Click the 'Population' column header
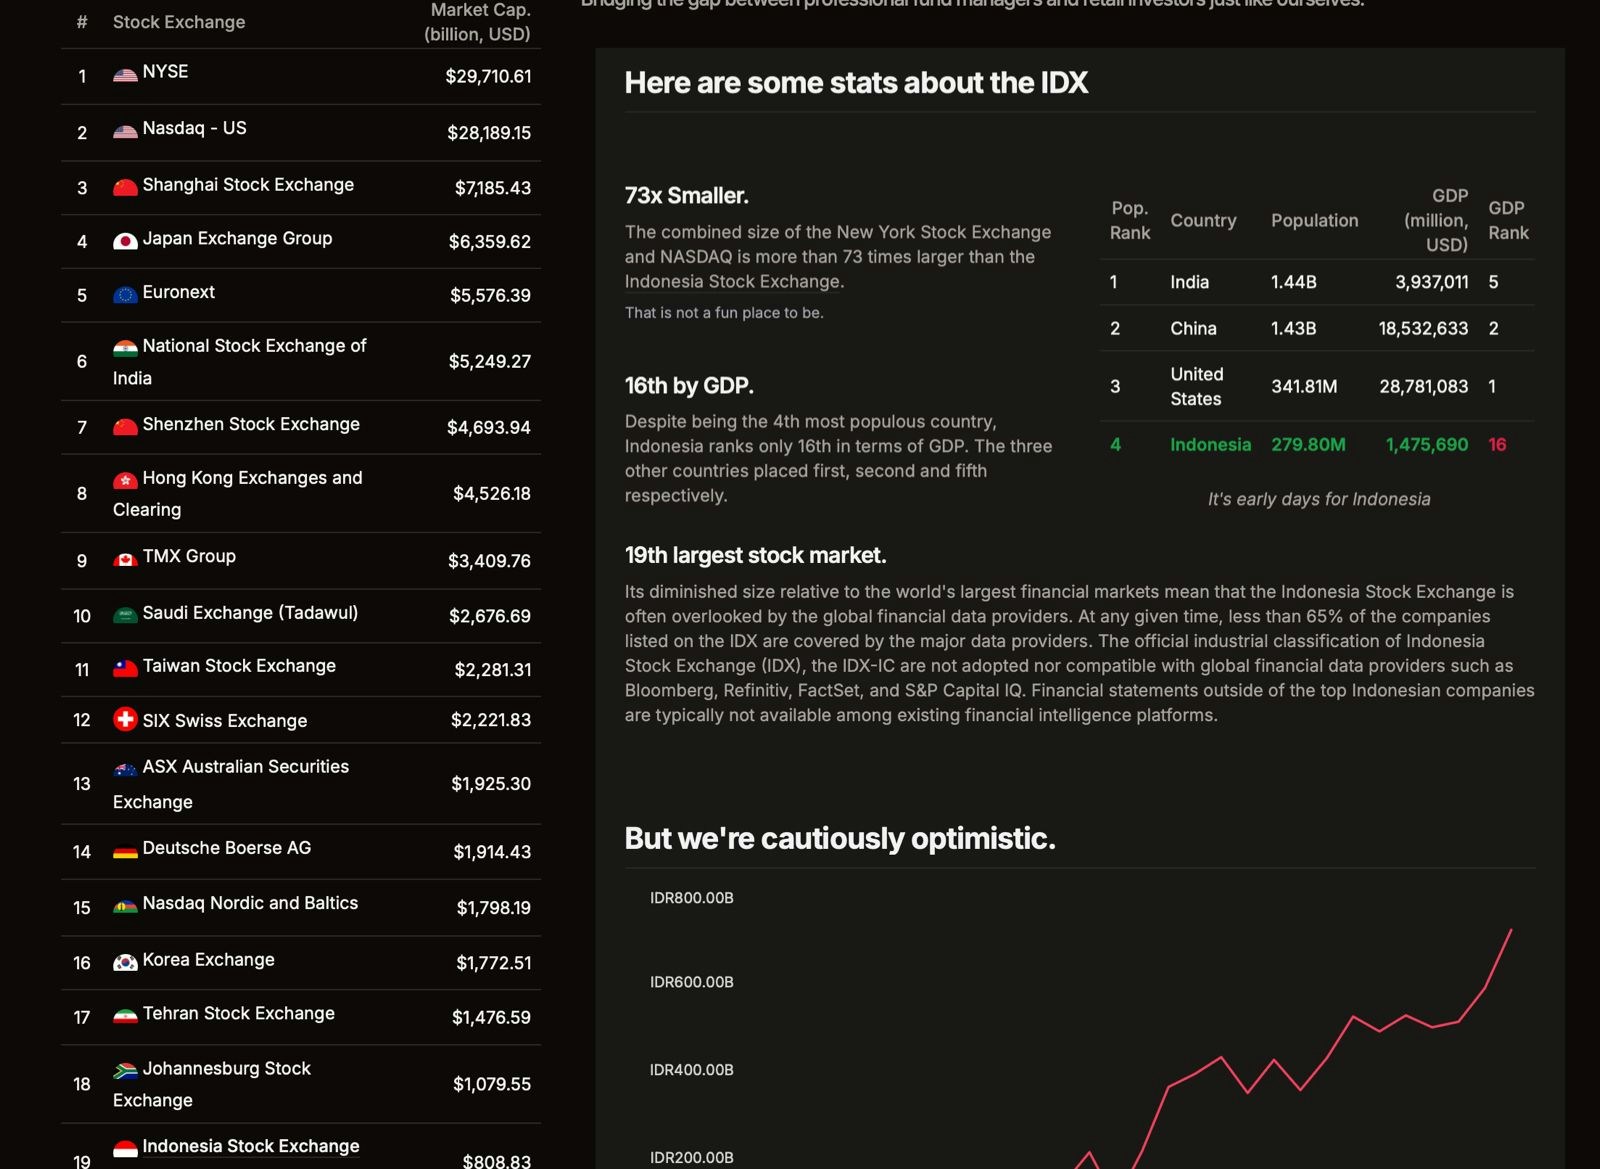Viewport: 1600px width, 1169px height. [1315, 220]
